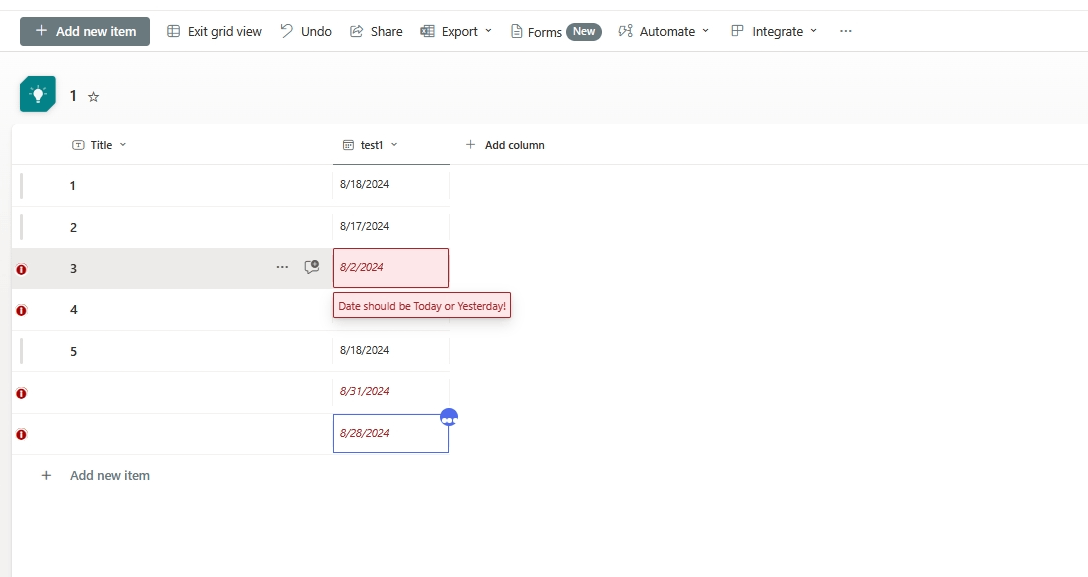Toggle the favorite star next to list name
1088x577 pixels.
pyautogui.click(x=94, y=97)
